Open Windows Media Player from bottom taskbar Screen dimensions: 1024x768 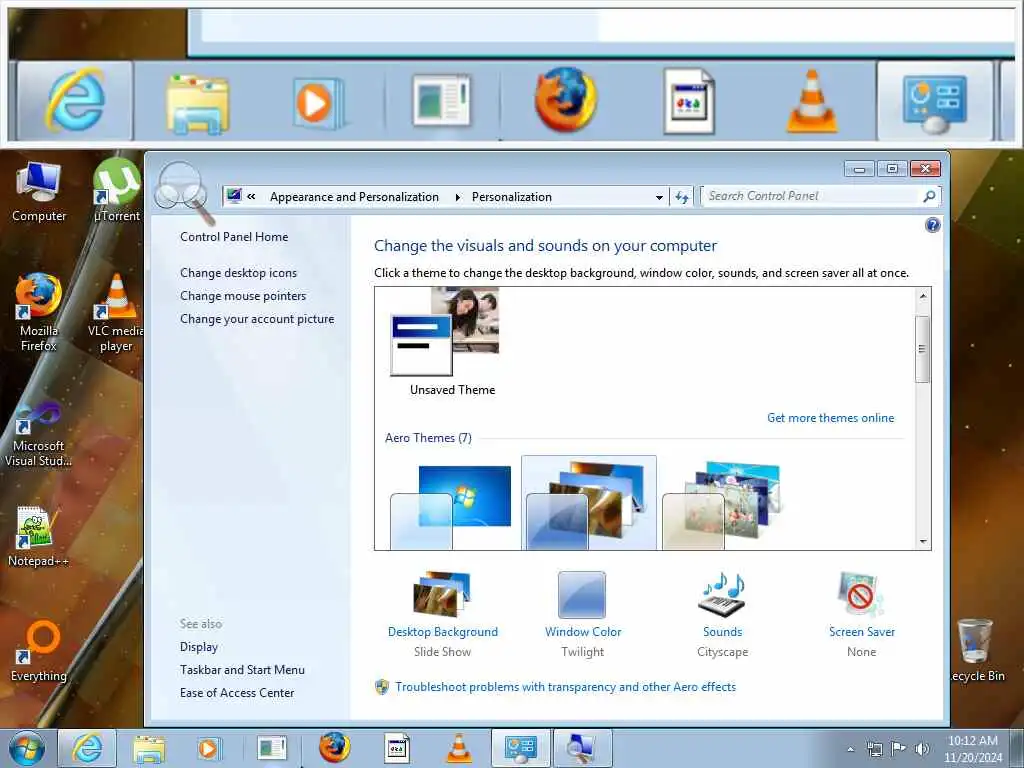pos(209,748)
